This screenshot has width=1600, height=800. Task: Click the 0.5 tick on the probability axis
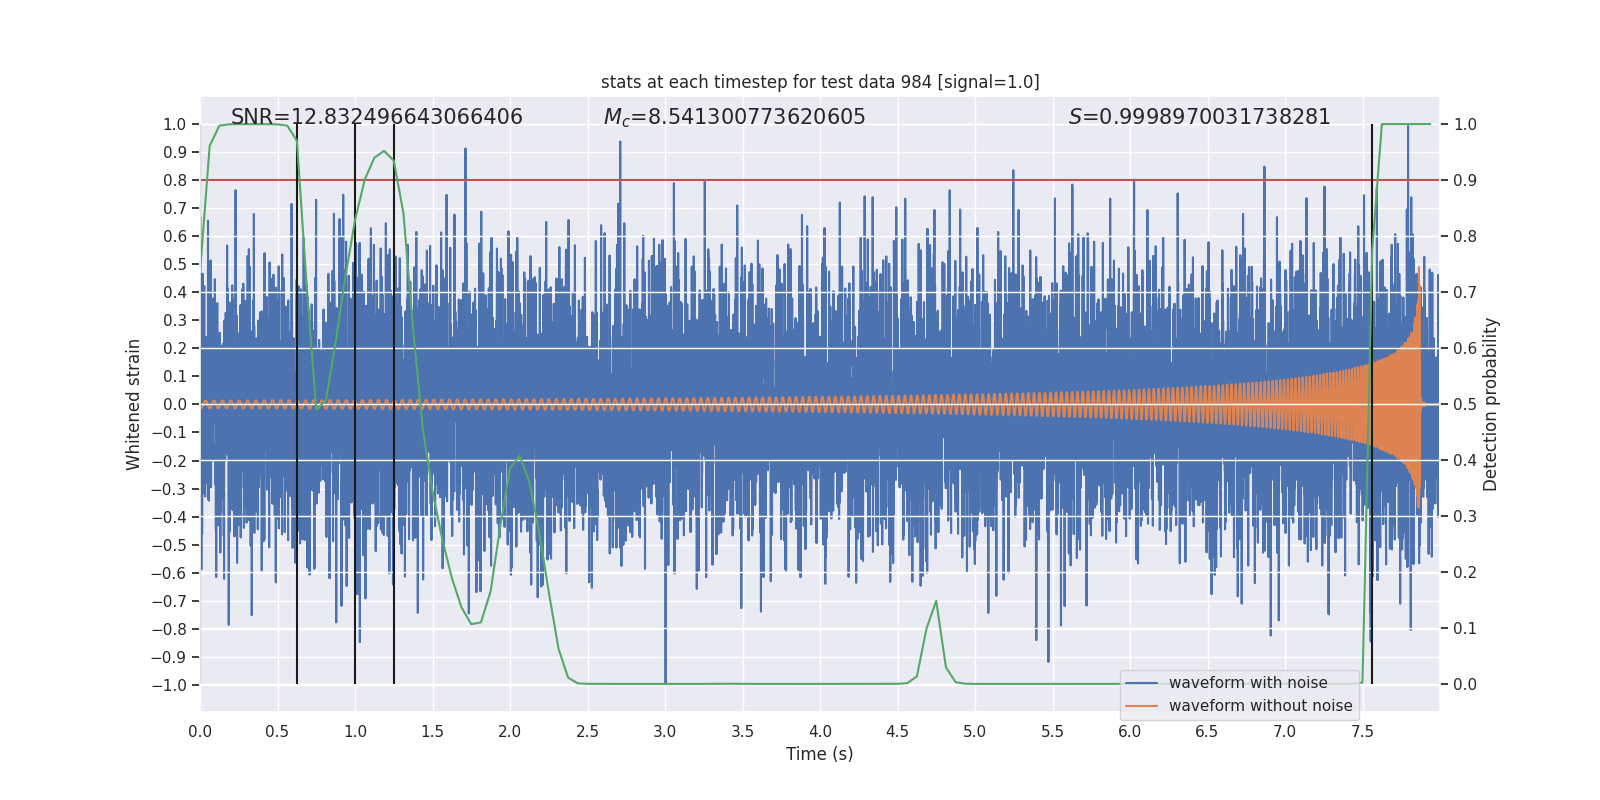1465,405
